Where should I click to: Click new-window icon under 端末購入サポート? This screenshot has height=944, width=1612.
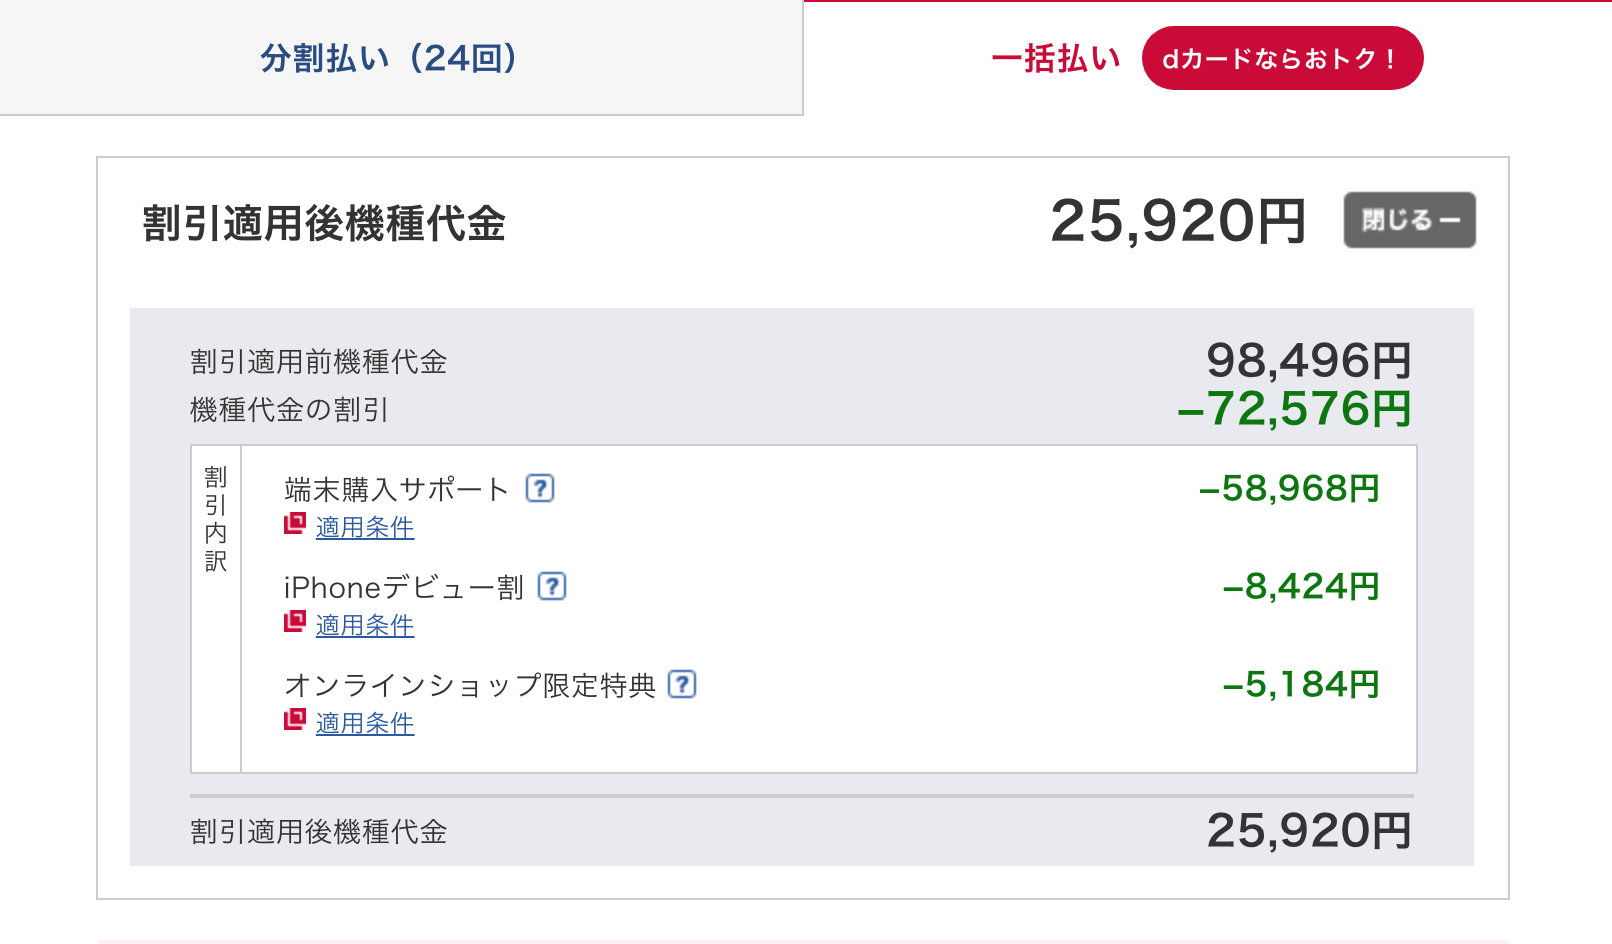coord(295,523)
